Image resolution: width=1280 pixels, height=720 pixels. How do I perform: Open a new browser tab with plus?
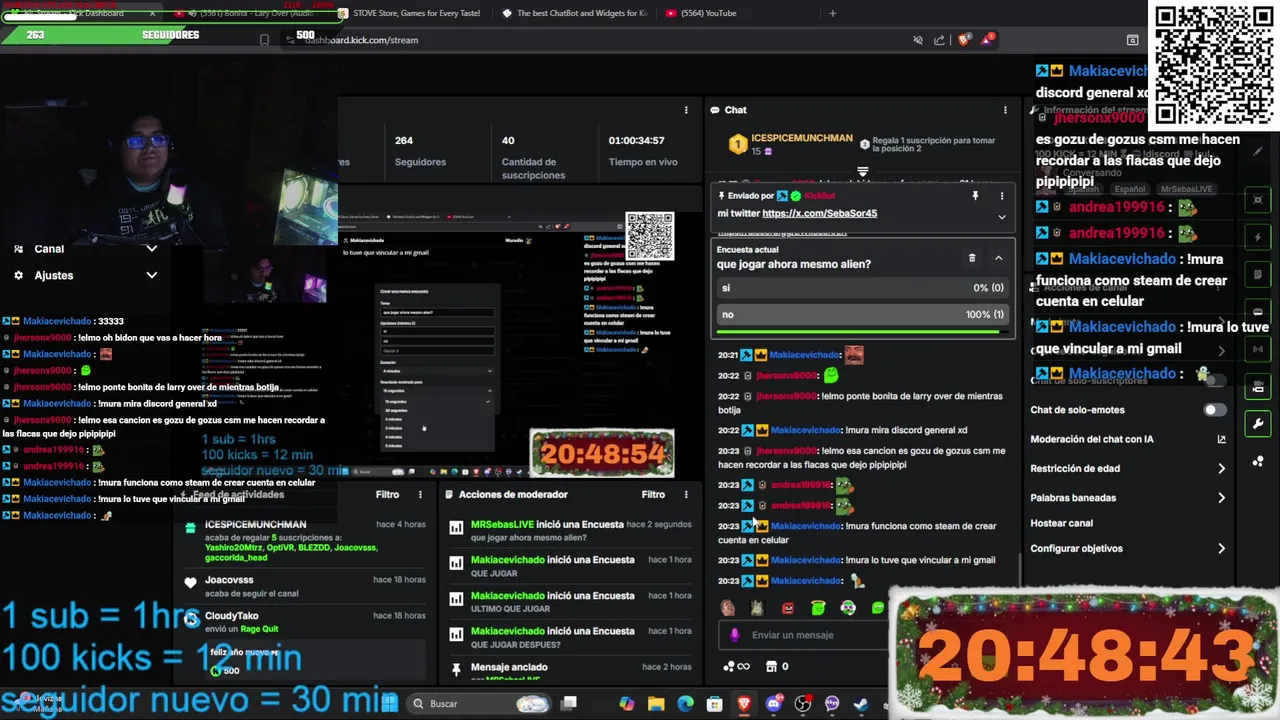[832, 13]
